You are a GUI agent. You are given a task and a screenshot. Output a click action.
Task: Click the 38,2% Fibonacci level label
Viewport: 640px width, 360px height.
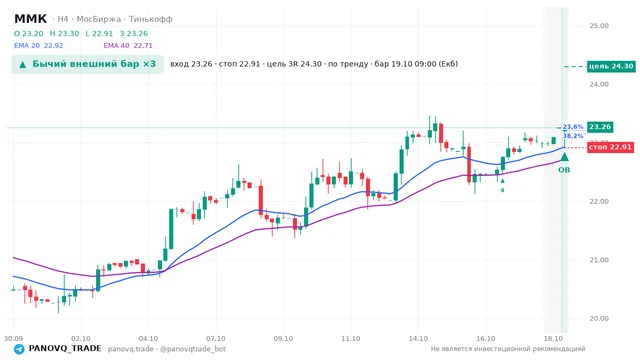click(573, 136)
